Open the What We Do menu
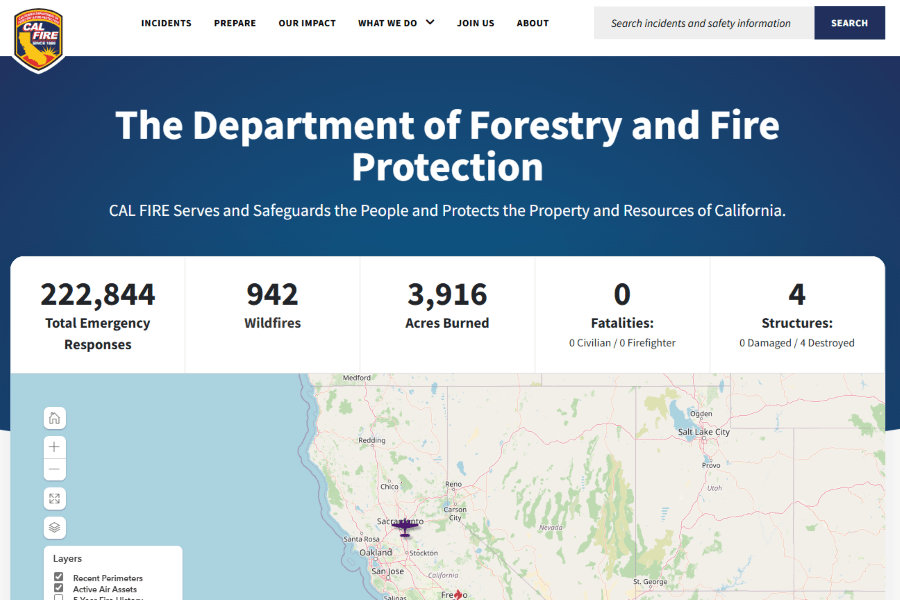This screenshot has height=600, width=900. (x=387, y=23)
